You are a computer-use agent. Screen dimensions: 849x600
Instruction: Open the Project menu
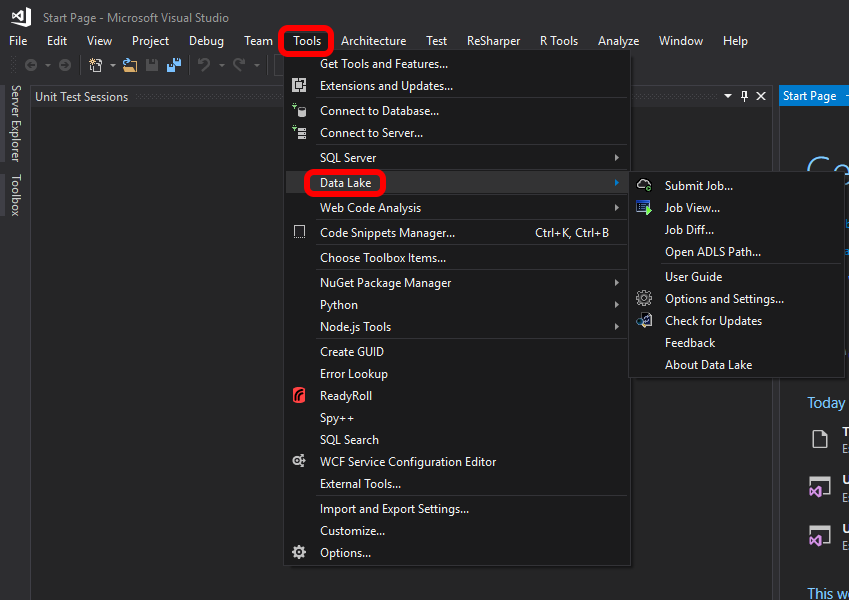tap(151, 41)
